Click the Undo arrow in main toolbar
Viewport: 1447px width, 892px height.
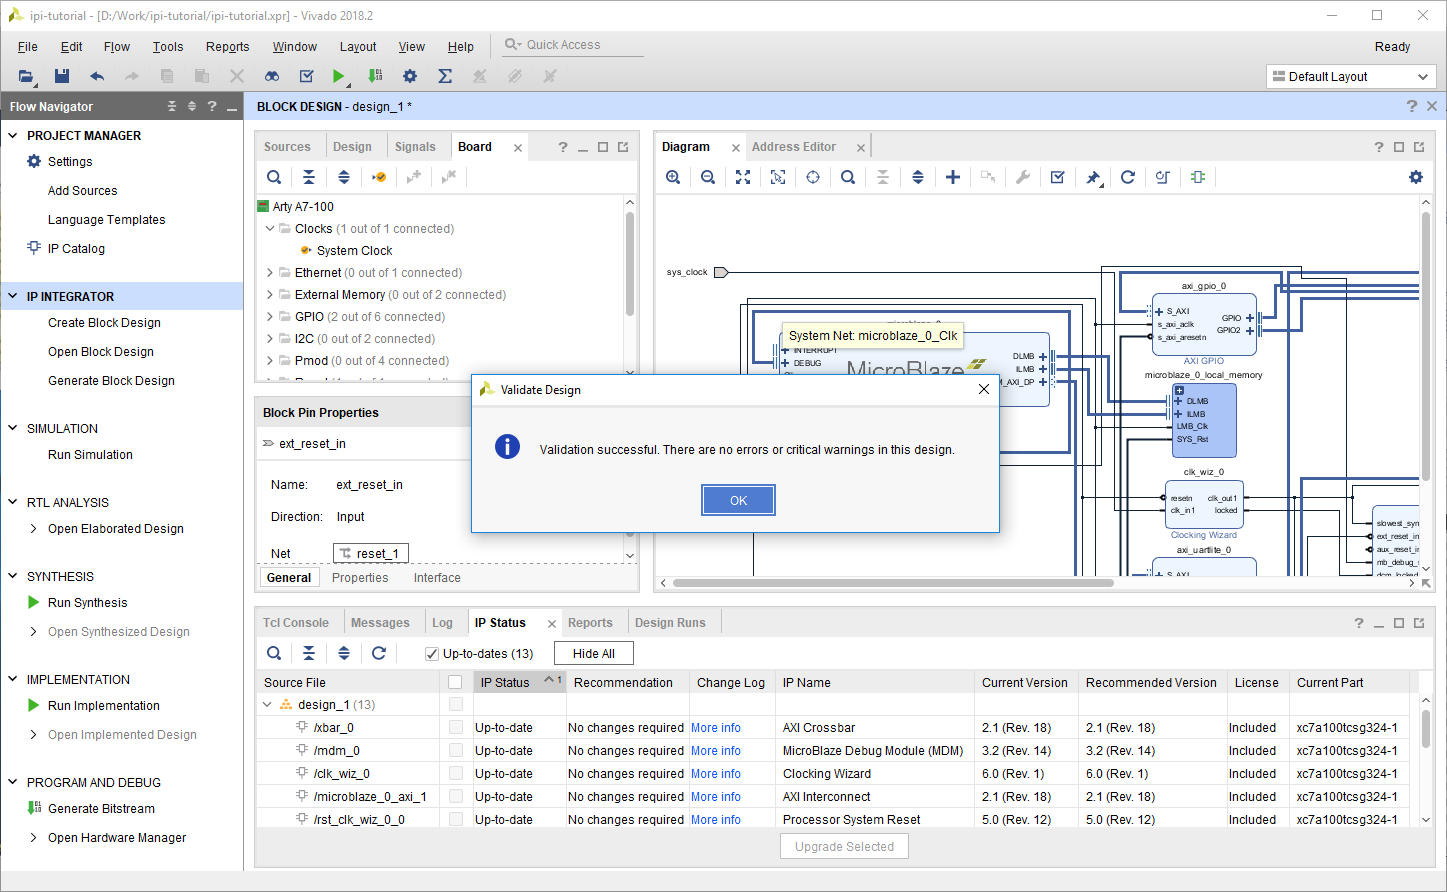click(x=97, y=76)
